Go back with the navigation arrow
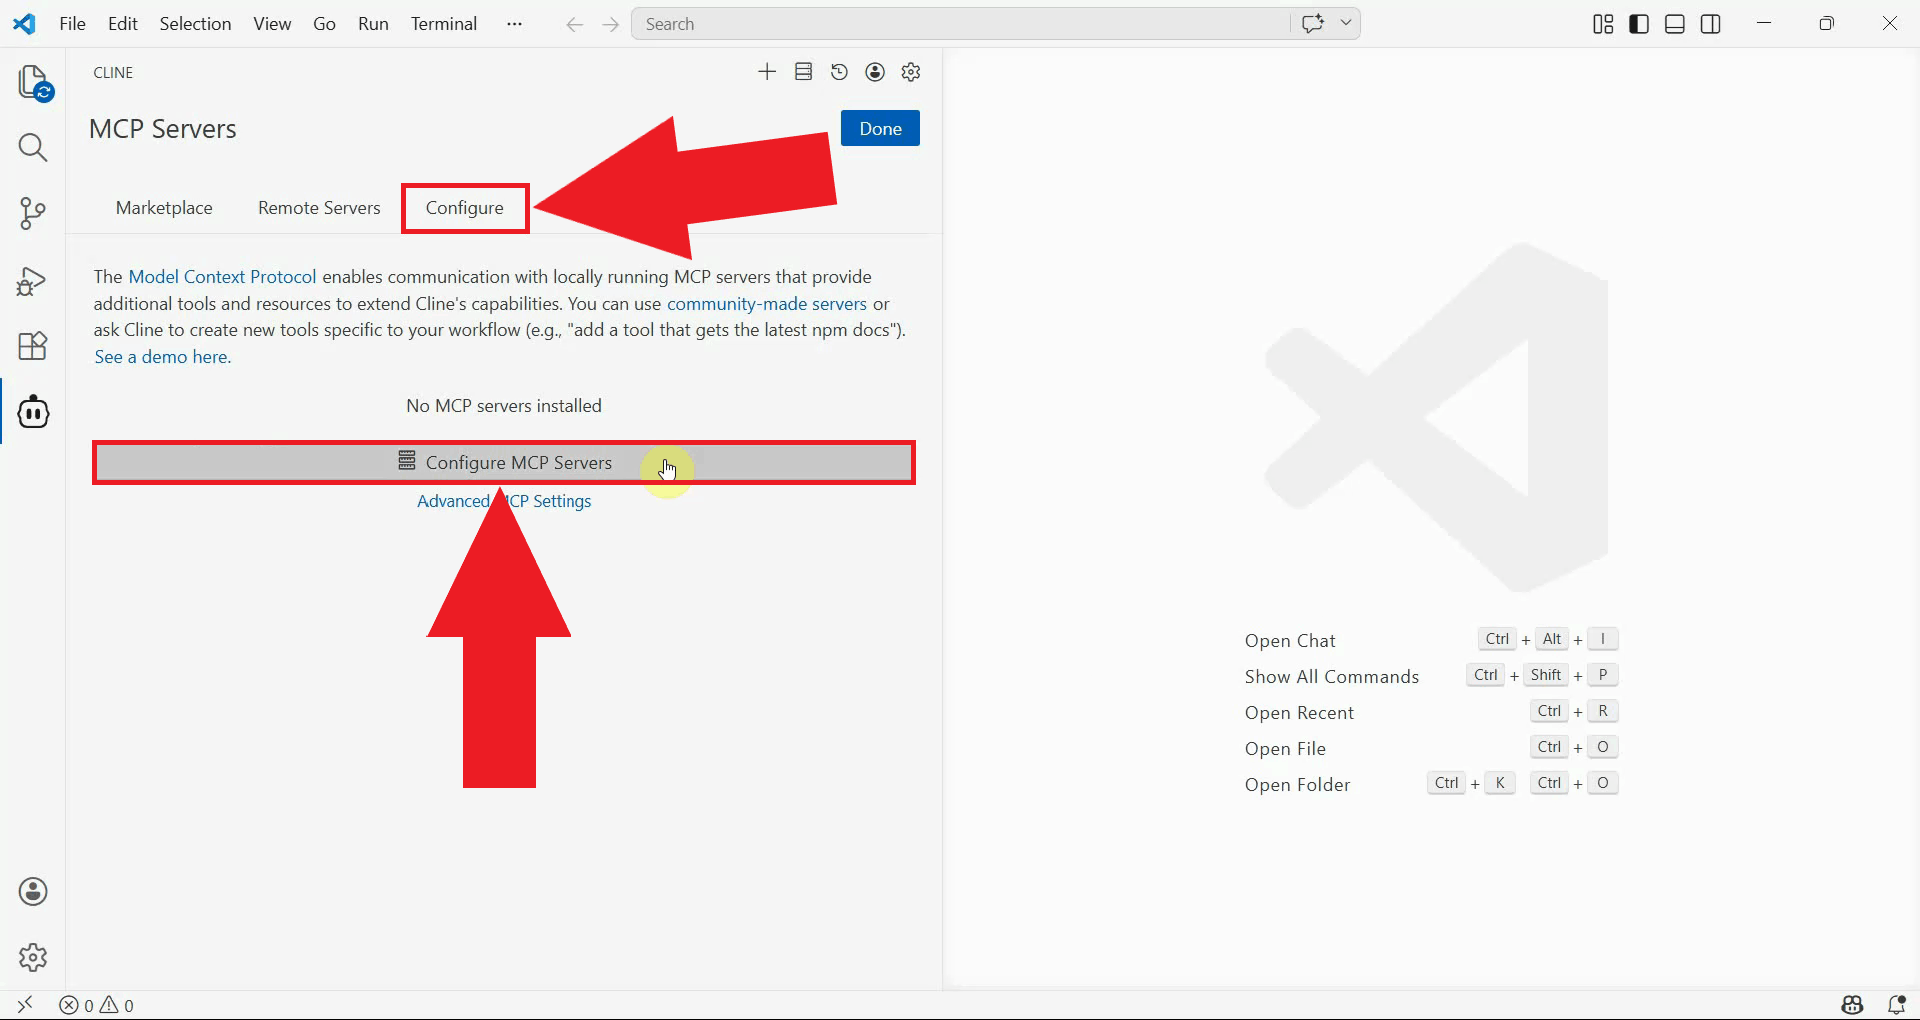Image resolution: width=1920 pixels, height=1020 pixels. (574, 25)
